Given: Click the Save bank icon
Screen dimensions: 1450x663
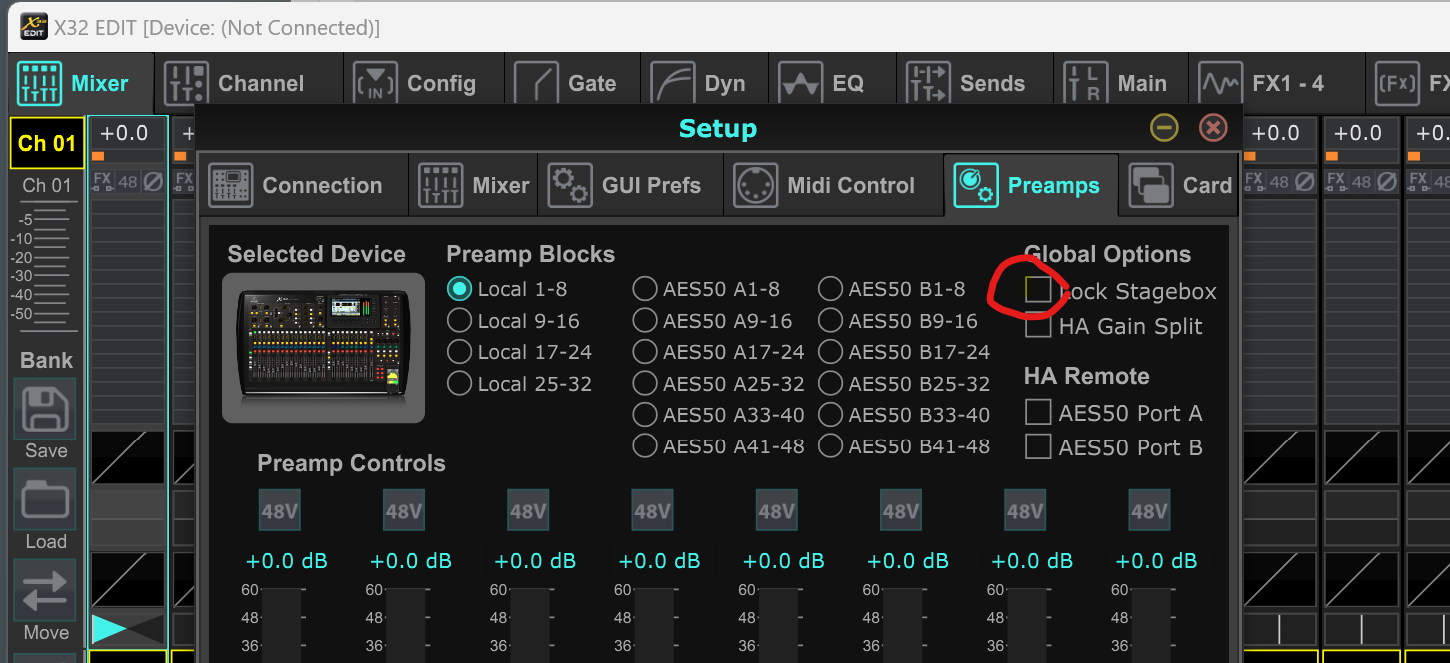Looking at the screenshot, I should (45, 409).
